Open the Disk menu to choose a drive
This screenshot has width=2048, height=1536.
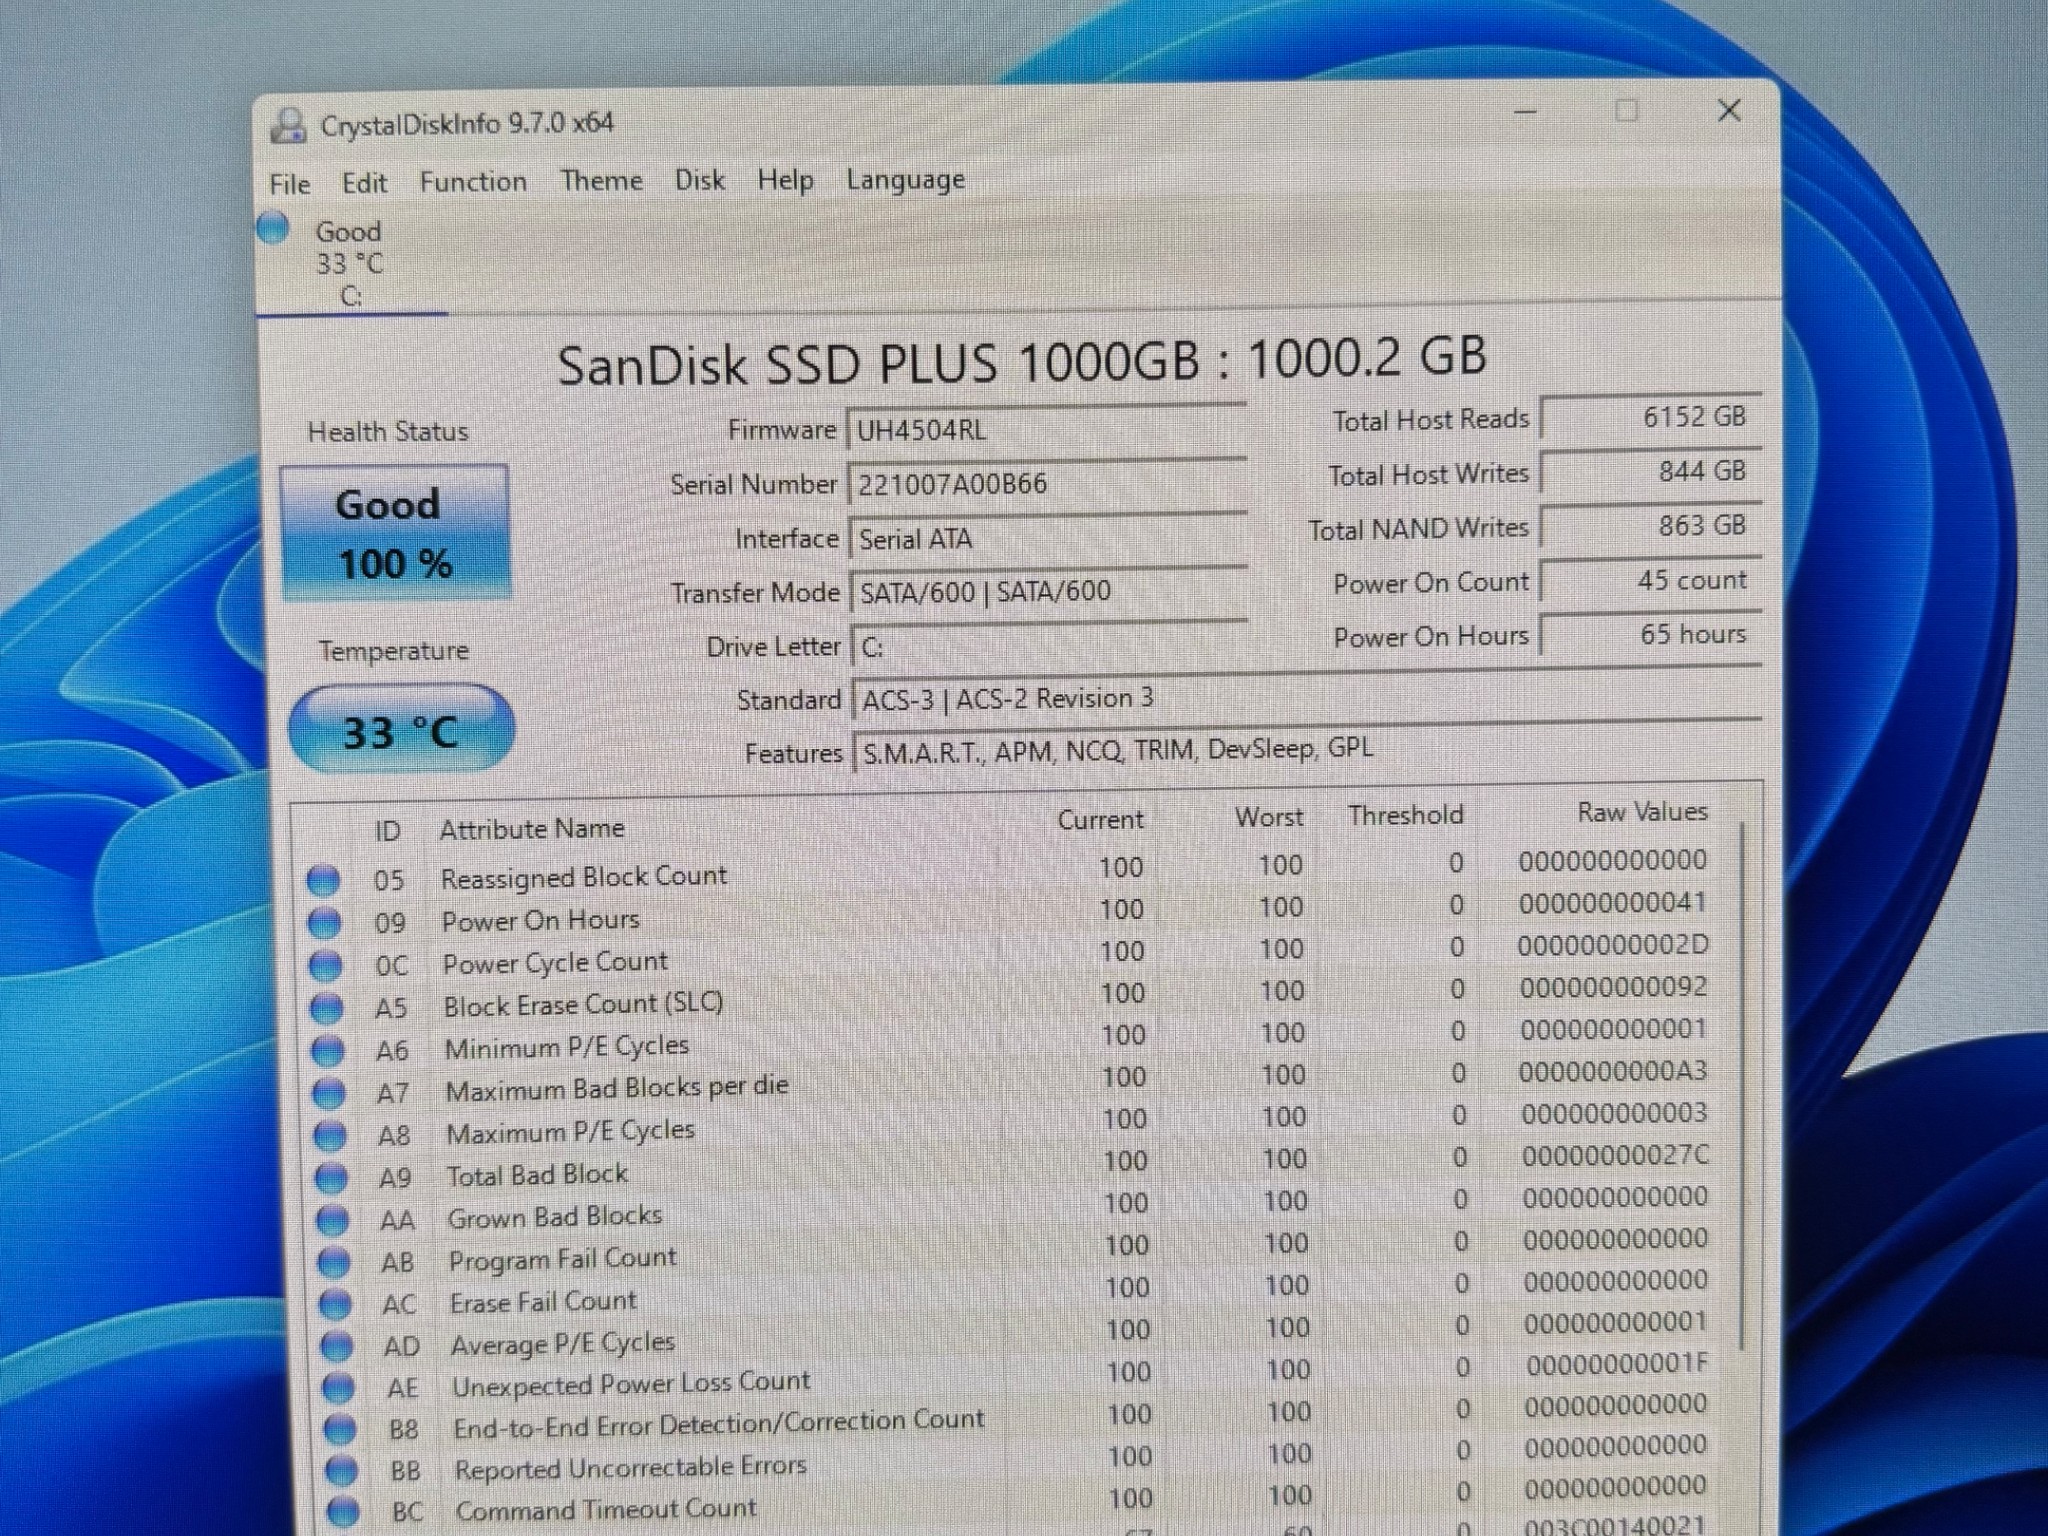(x=700, y=180)
